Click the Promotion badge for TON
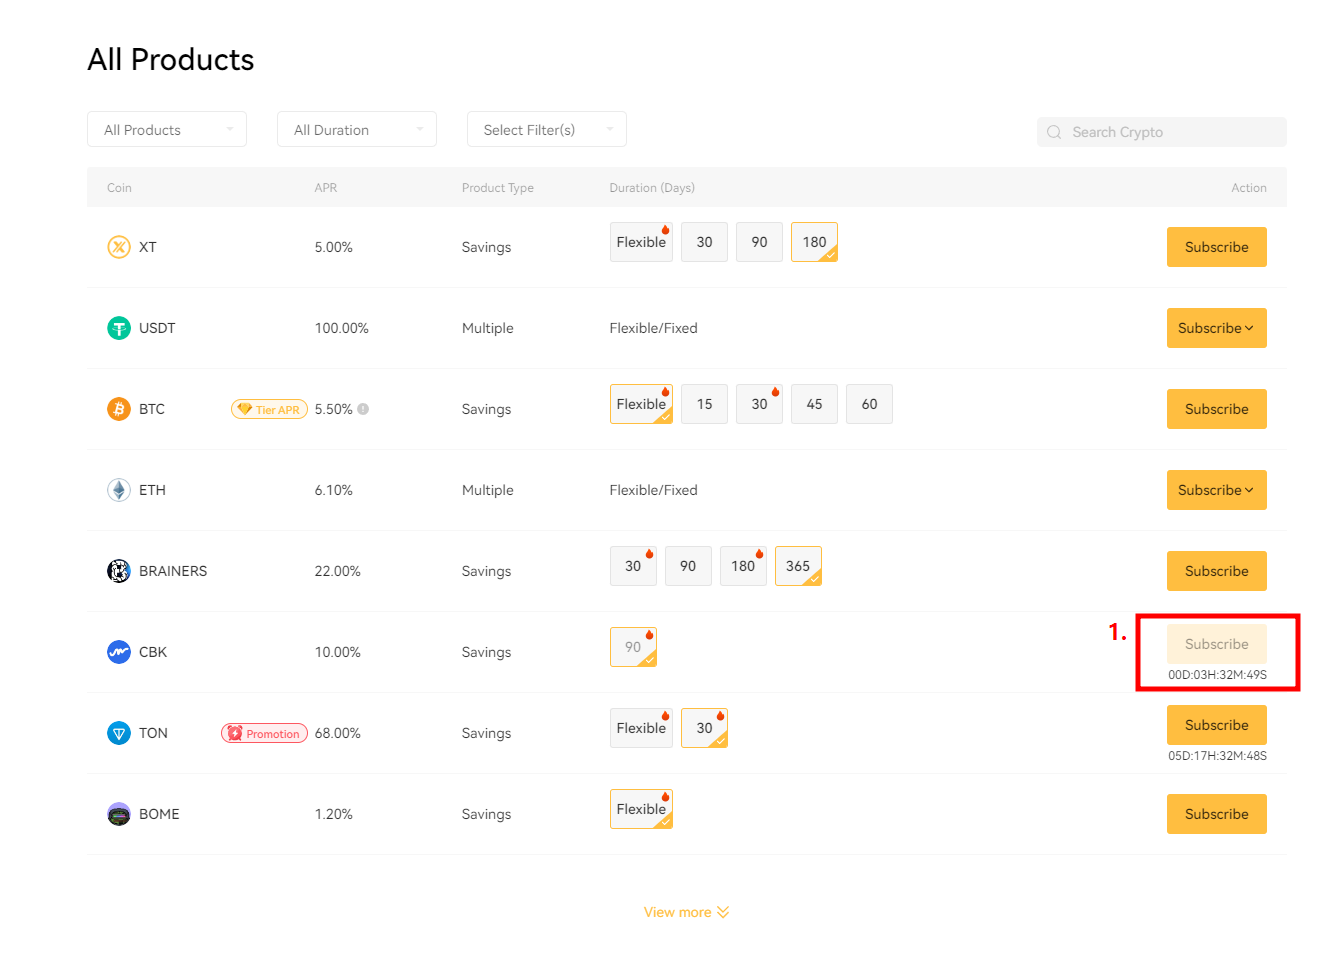This screenshot has width=1325, height=956. pos(264,733)
